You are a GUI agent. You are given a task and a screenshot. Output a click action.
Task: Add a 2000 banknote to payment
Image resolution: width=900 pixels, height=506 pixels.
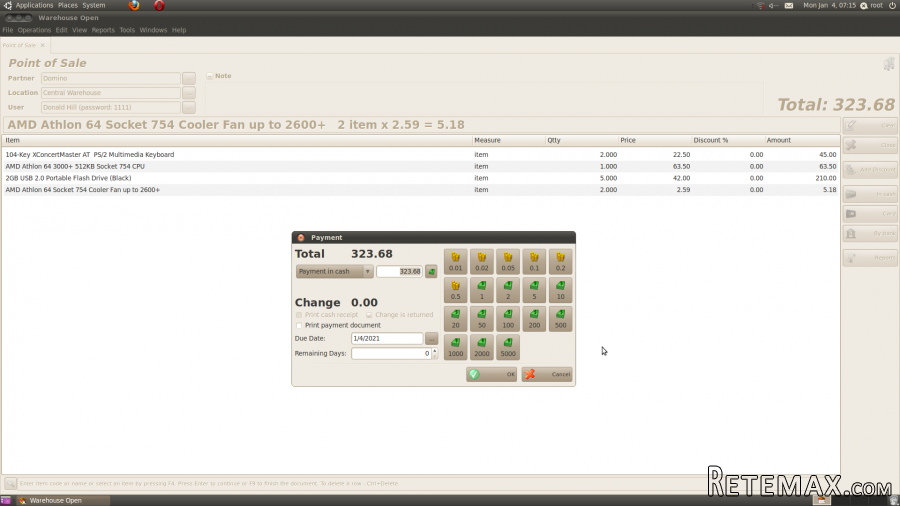click(x=482, y=347)
